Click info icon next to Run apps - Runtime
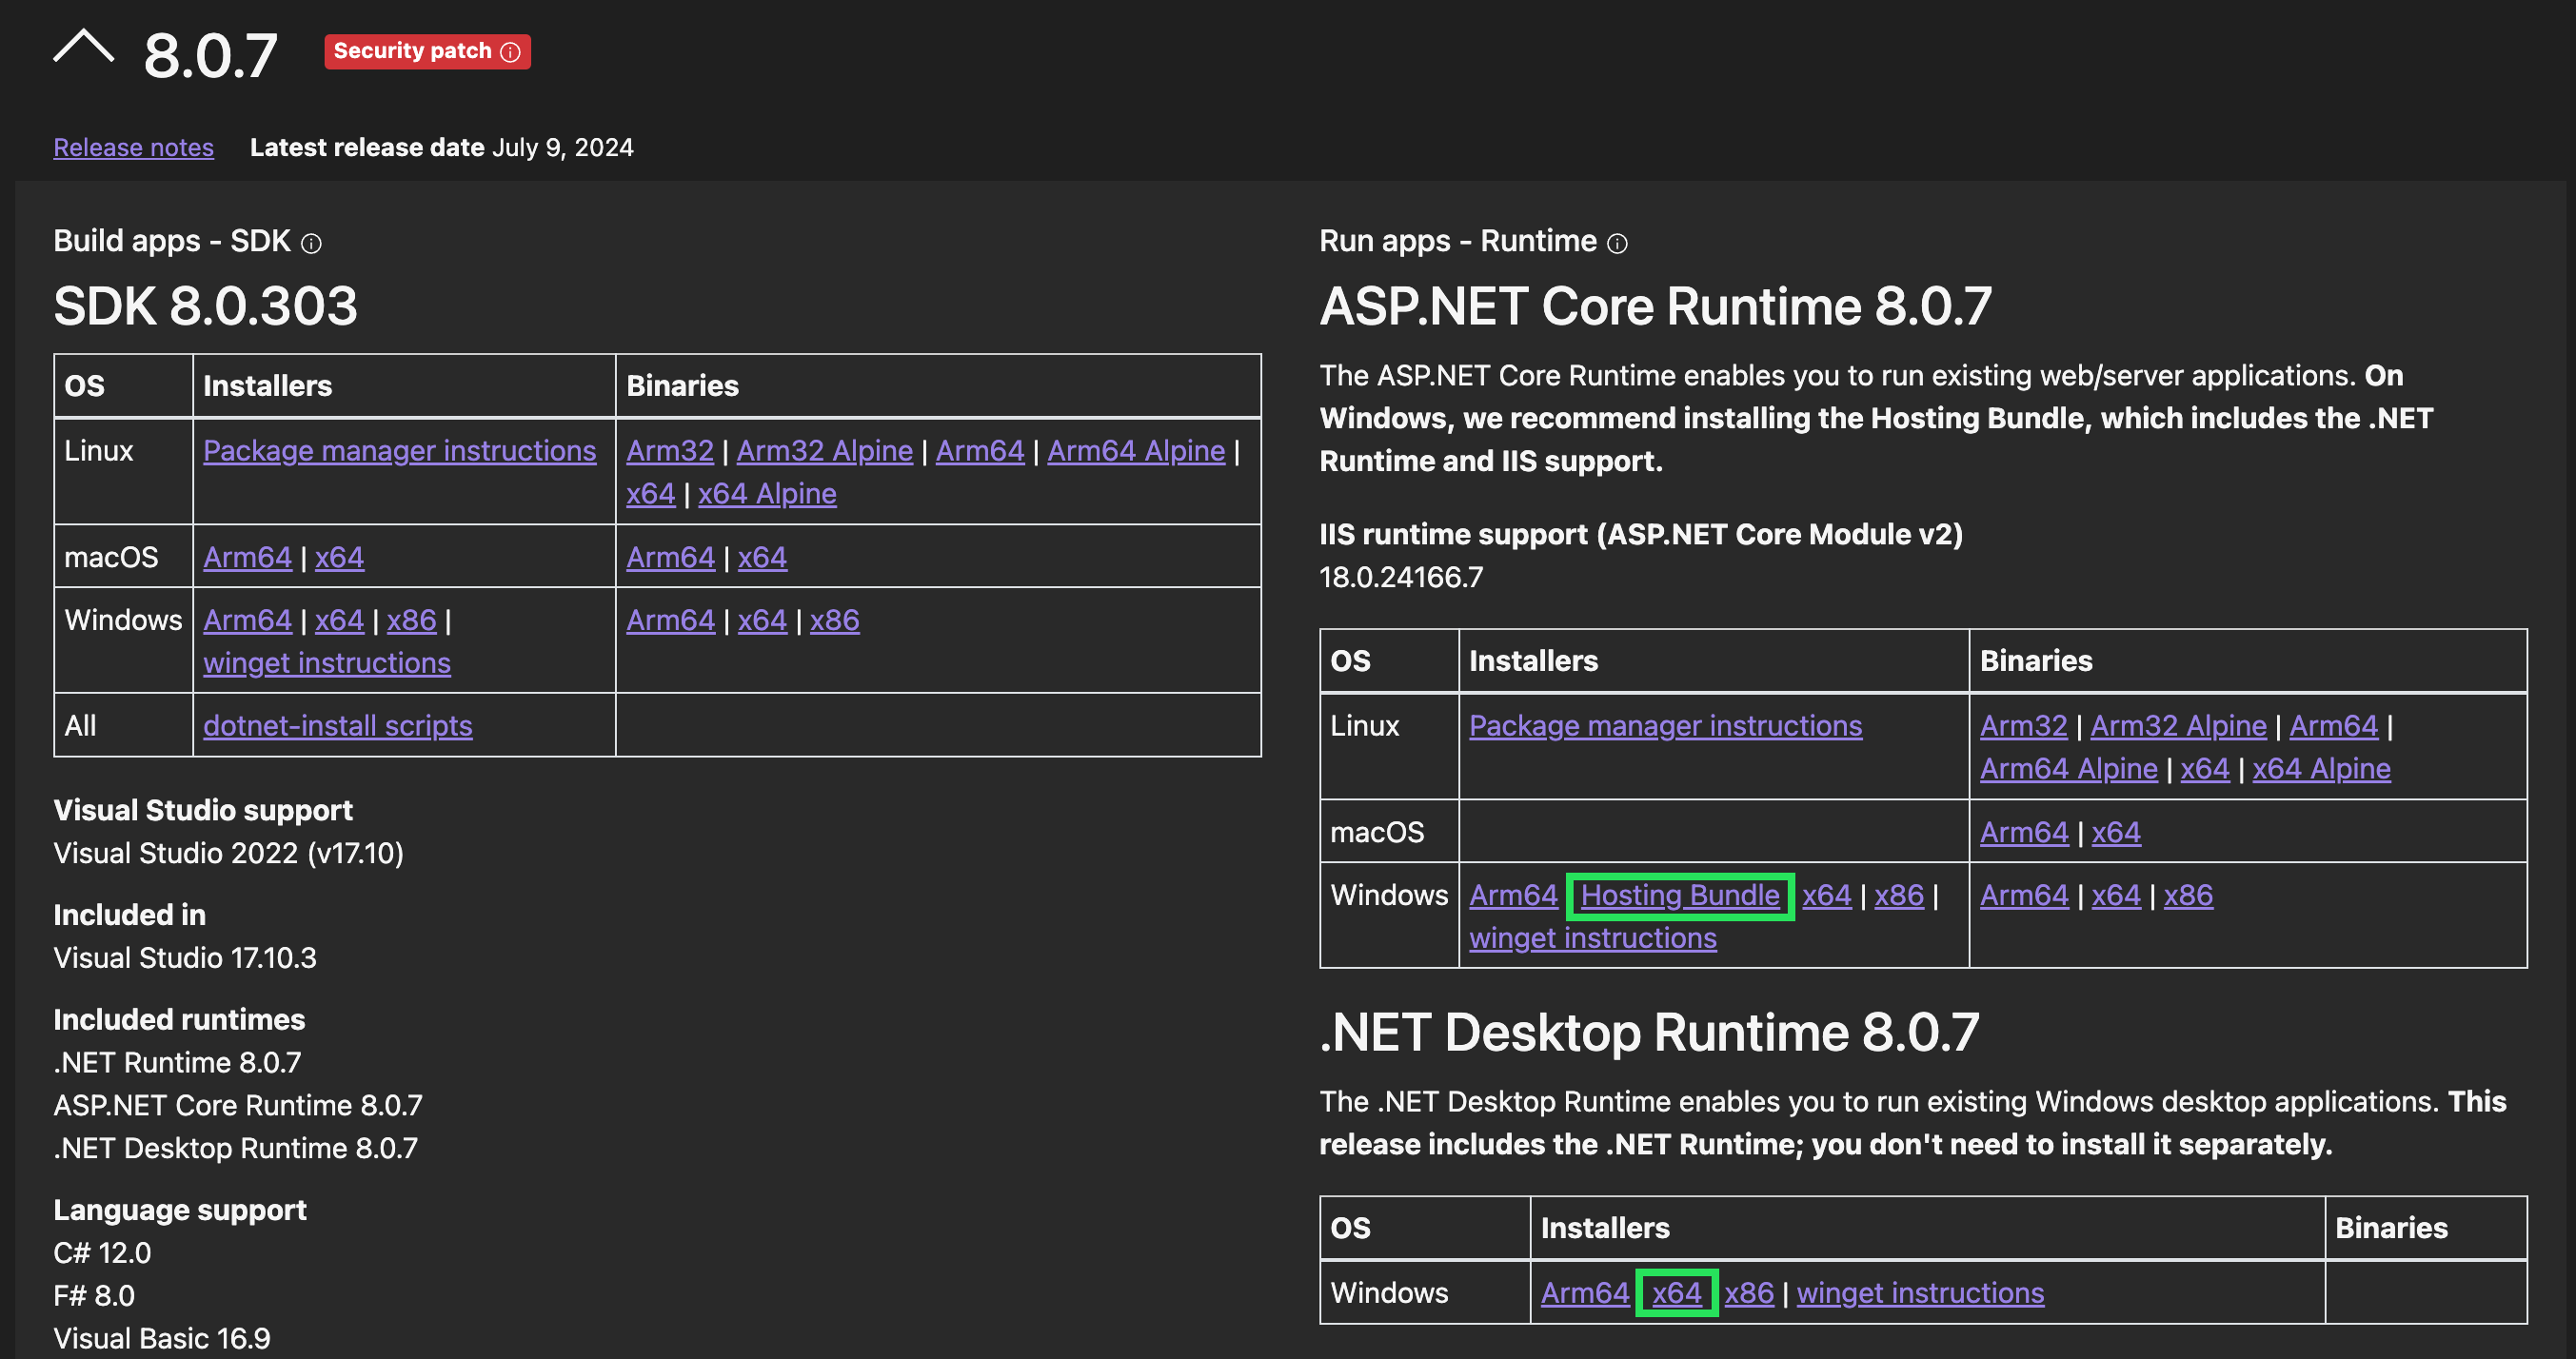This screenshot has height=1359, width=2576. coord(1617,243)
